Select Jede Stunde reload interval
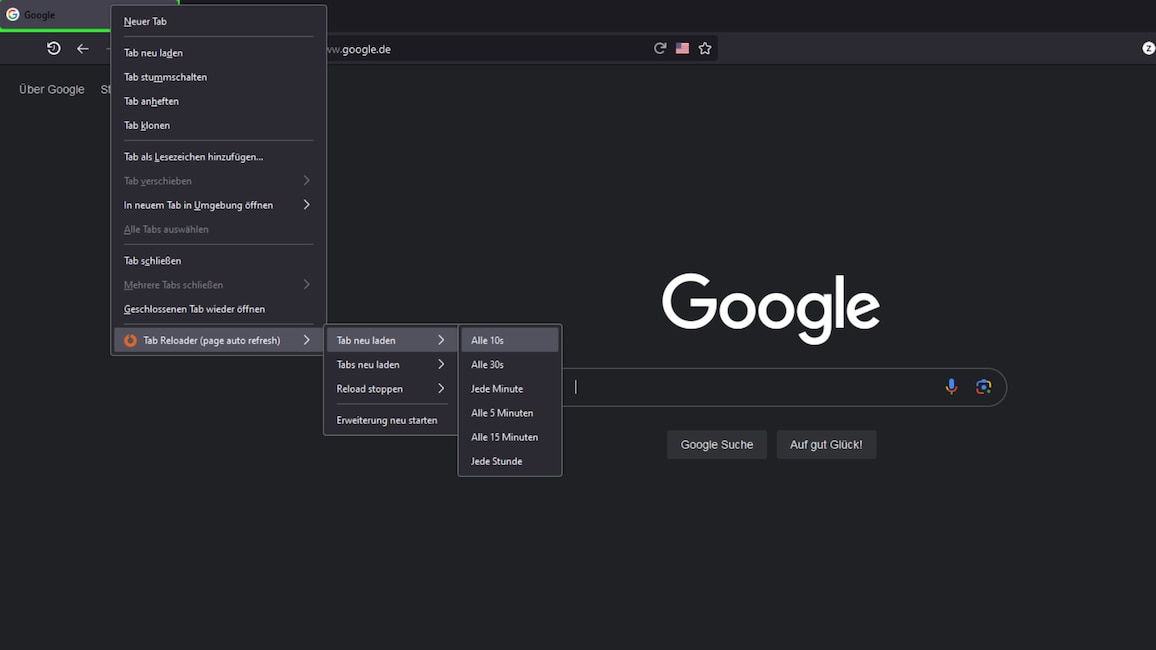The image size is (1156, 650). click(x=509, y=461)
